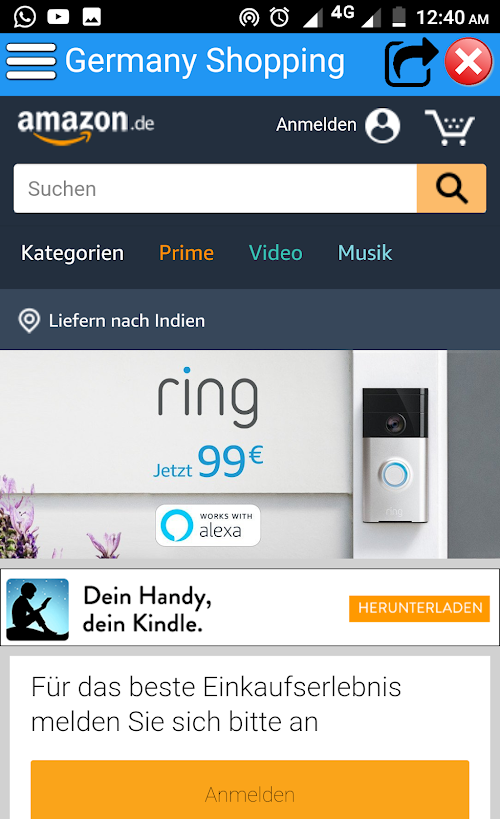Tap the Kindle reading app icon
The width and height of the screenshot is (500, 819).
pos(38,609)
